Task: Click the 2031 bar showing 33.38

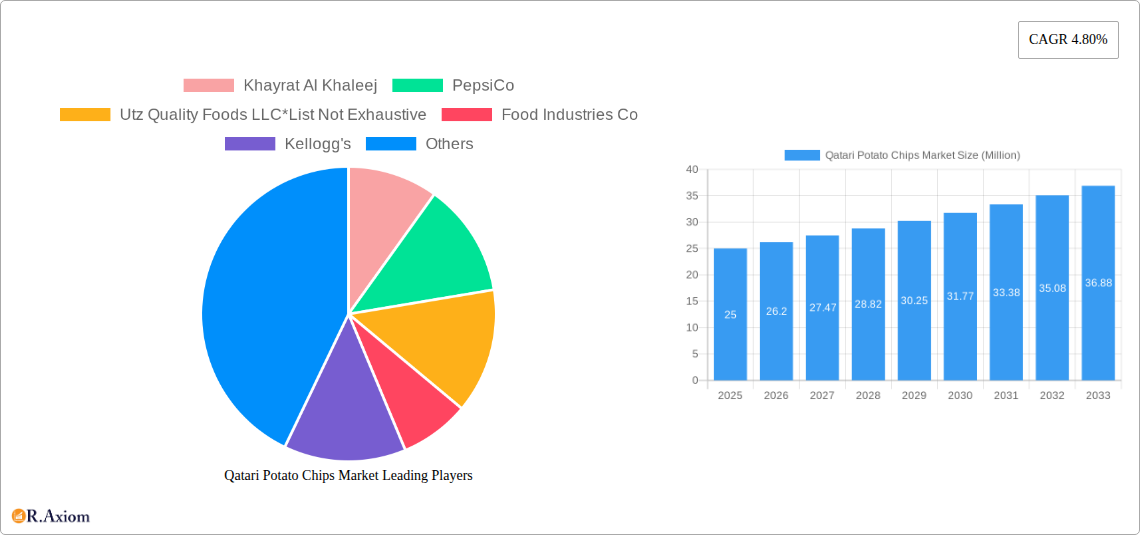Action: 1006,292
